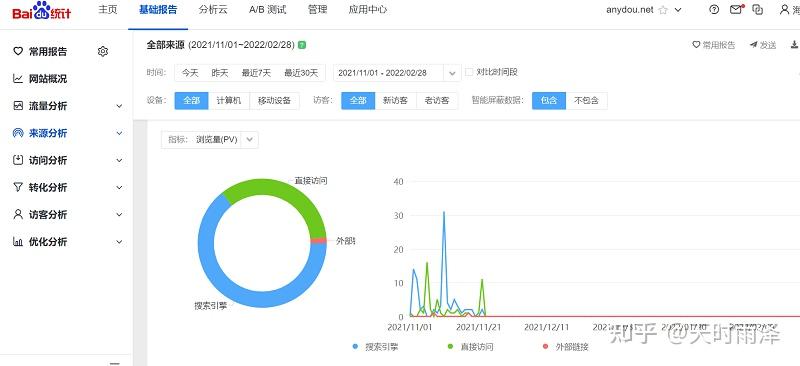Open 优化分析 sidebar item

point(47,242)
